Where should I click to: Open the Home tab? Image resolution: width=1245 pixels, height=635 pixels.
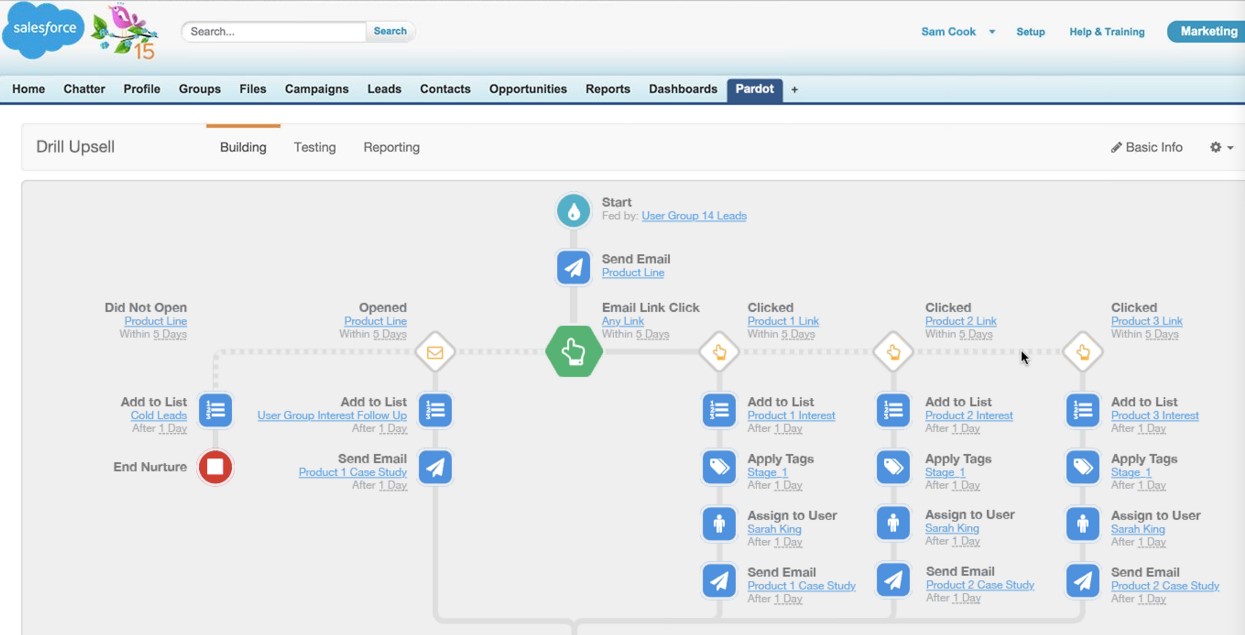click(29, 89)
